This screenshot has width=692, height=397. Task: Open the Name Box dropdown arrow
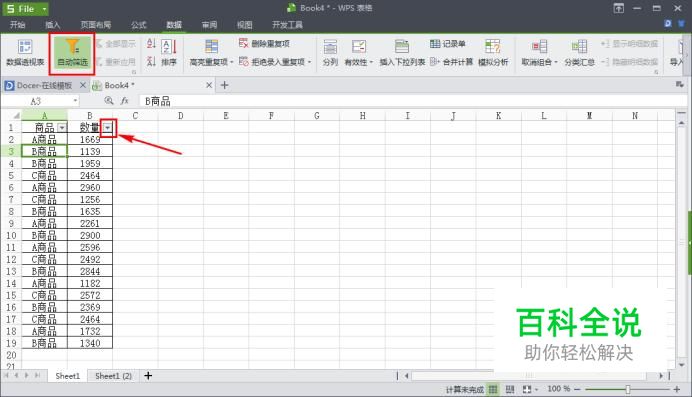click(x=75, y=101)
